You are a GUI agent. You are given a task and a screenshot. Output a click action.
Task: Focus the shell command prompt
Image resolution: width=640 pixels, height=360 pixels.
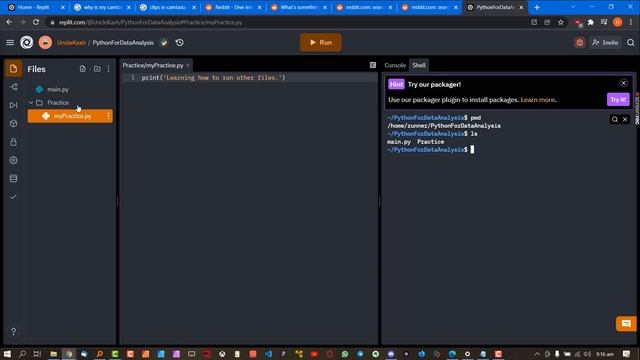point(472,150)
